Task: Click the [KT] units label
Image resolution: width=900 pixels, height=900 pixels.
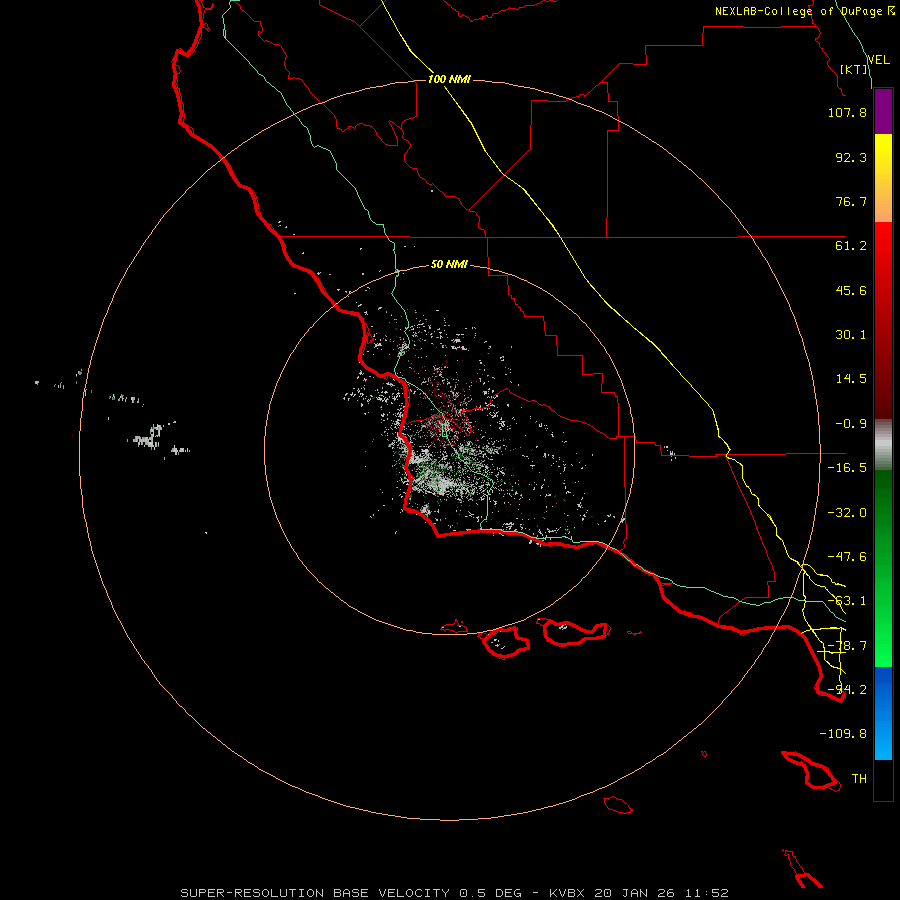Action: click(854, 69)
